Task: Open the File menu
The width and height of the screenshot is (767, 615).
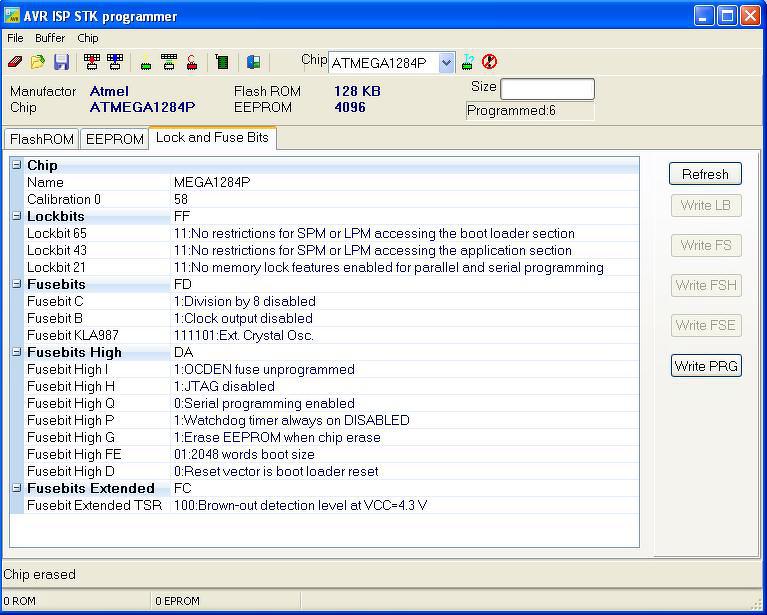Action: point(15,38)
